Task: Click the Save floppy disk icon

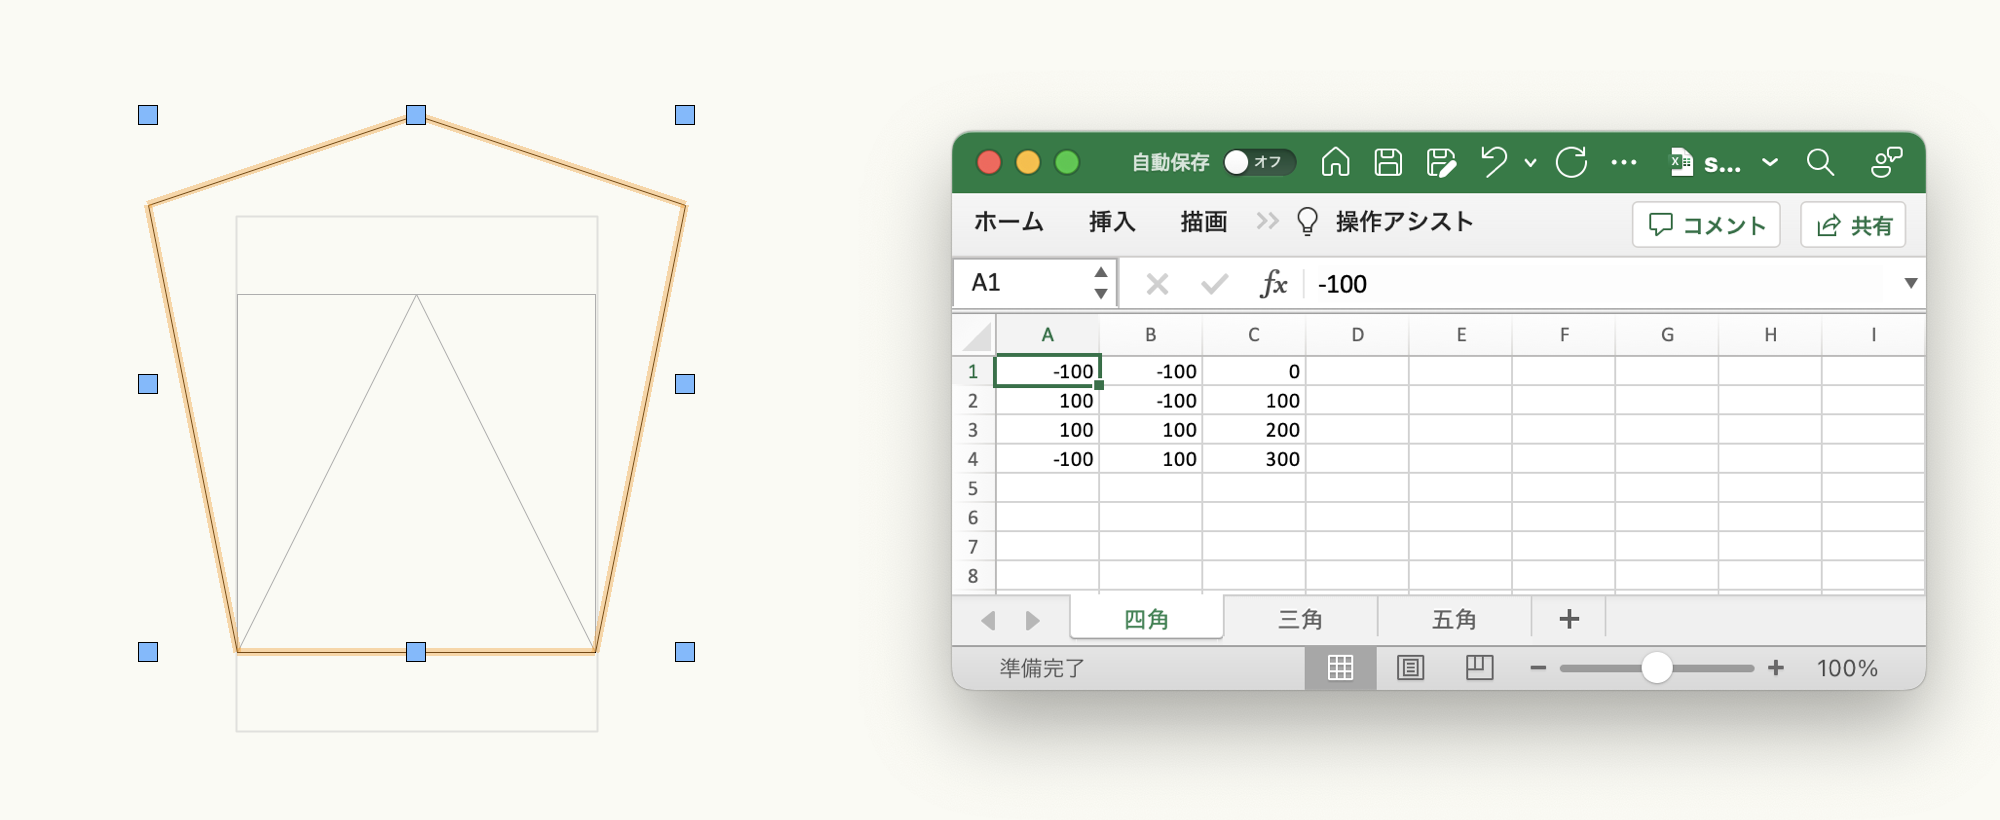Action: click(x=1388, y=162)
